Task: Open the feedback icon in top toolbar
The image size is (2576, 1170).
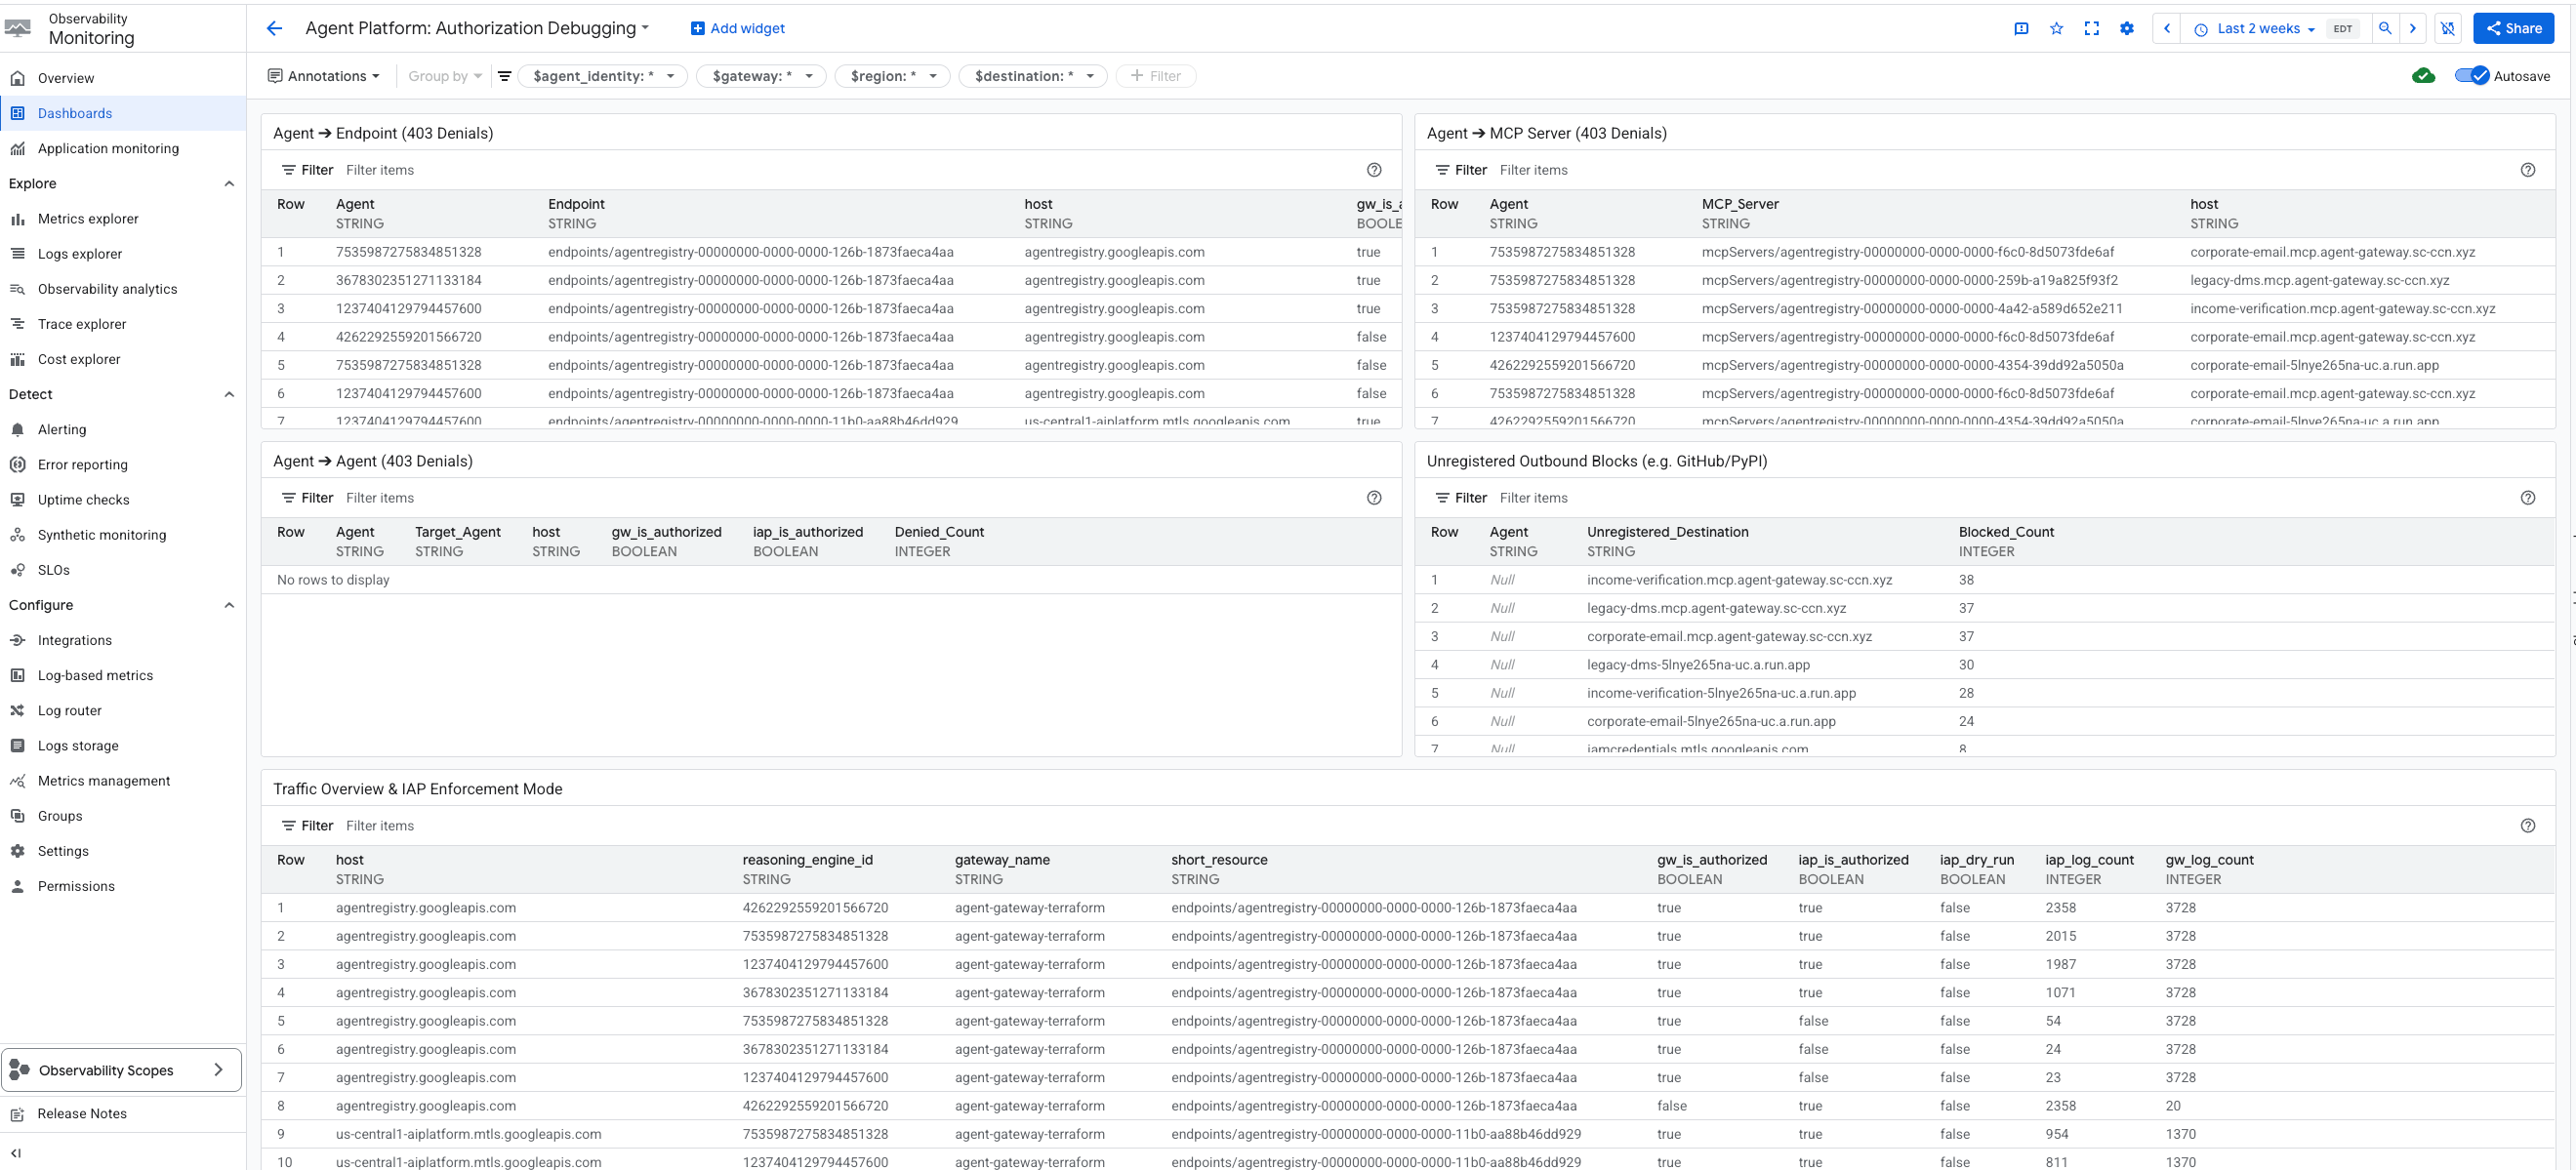Action: (x=2021, y=28)
